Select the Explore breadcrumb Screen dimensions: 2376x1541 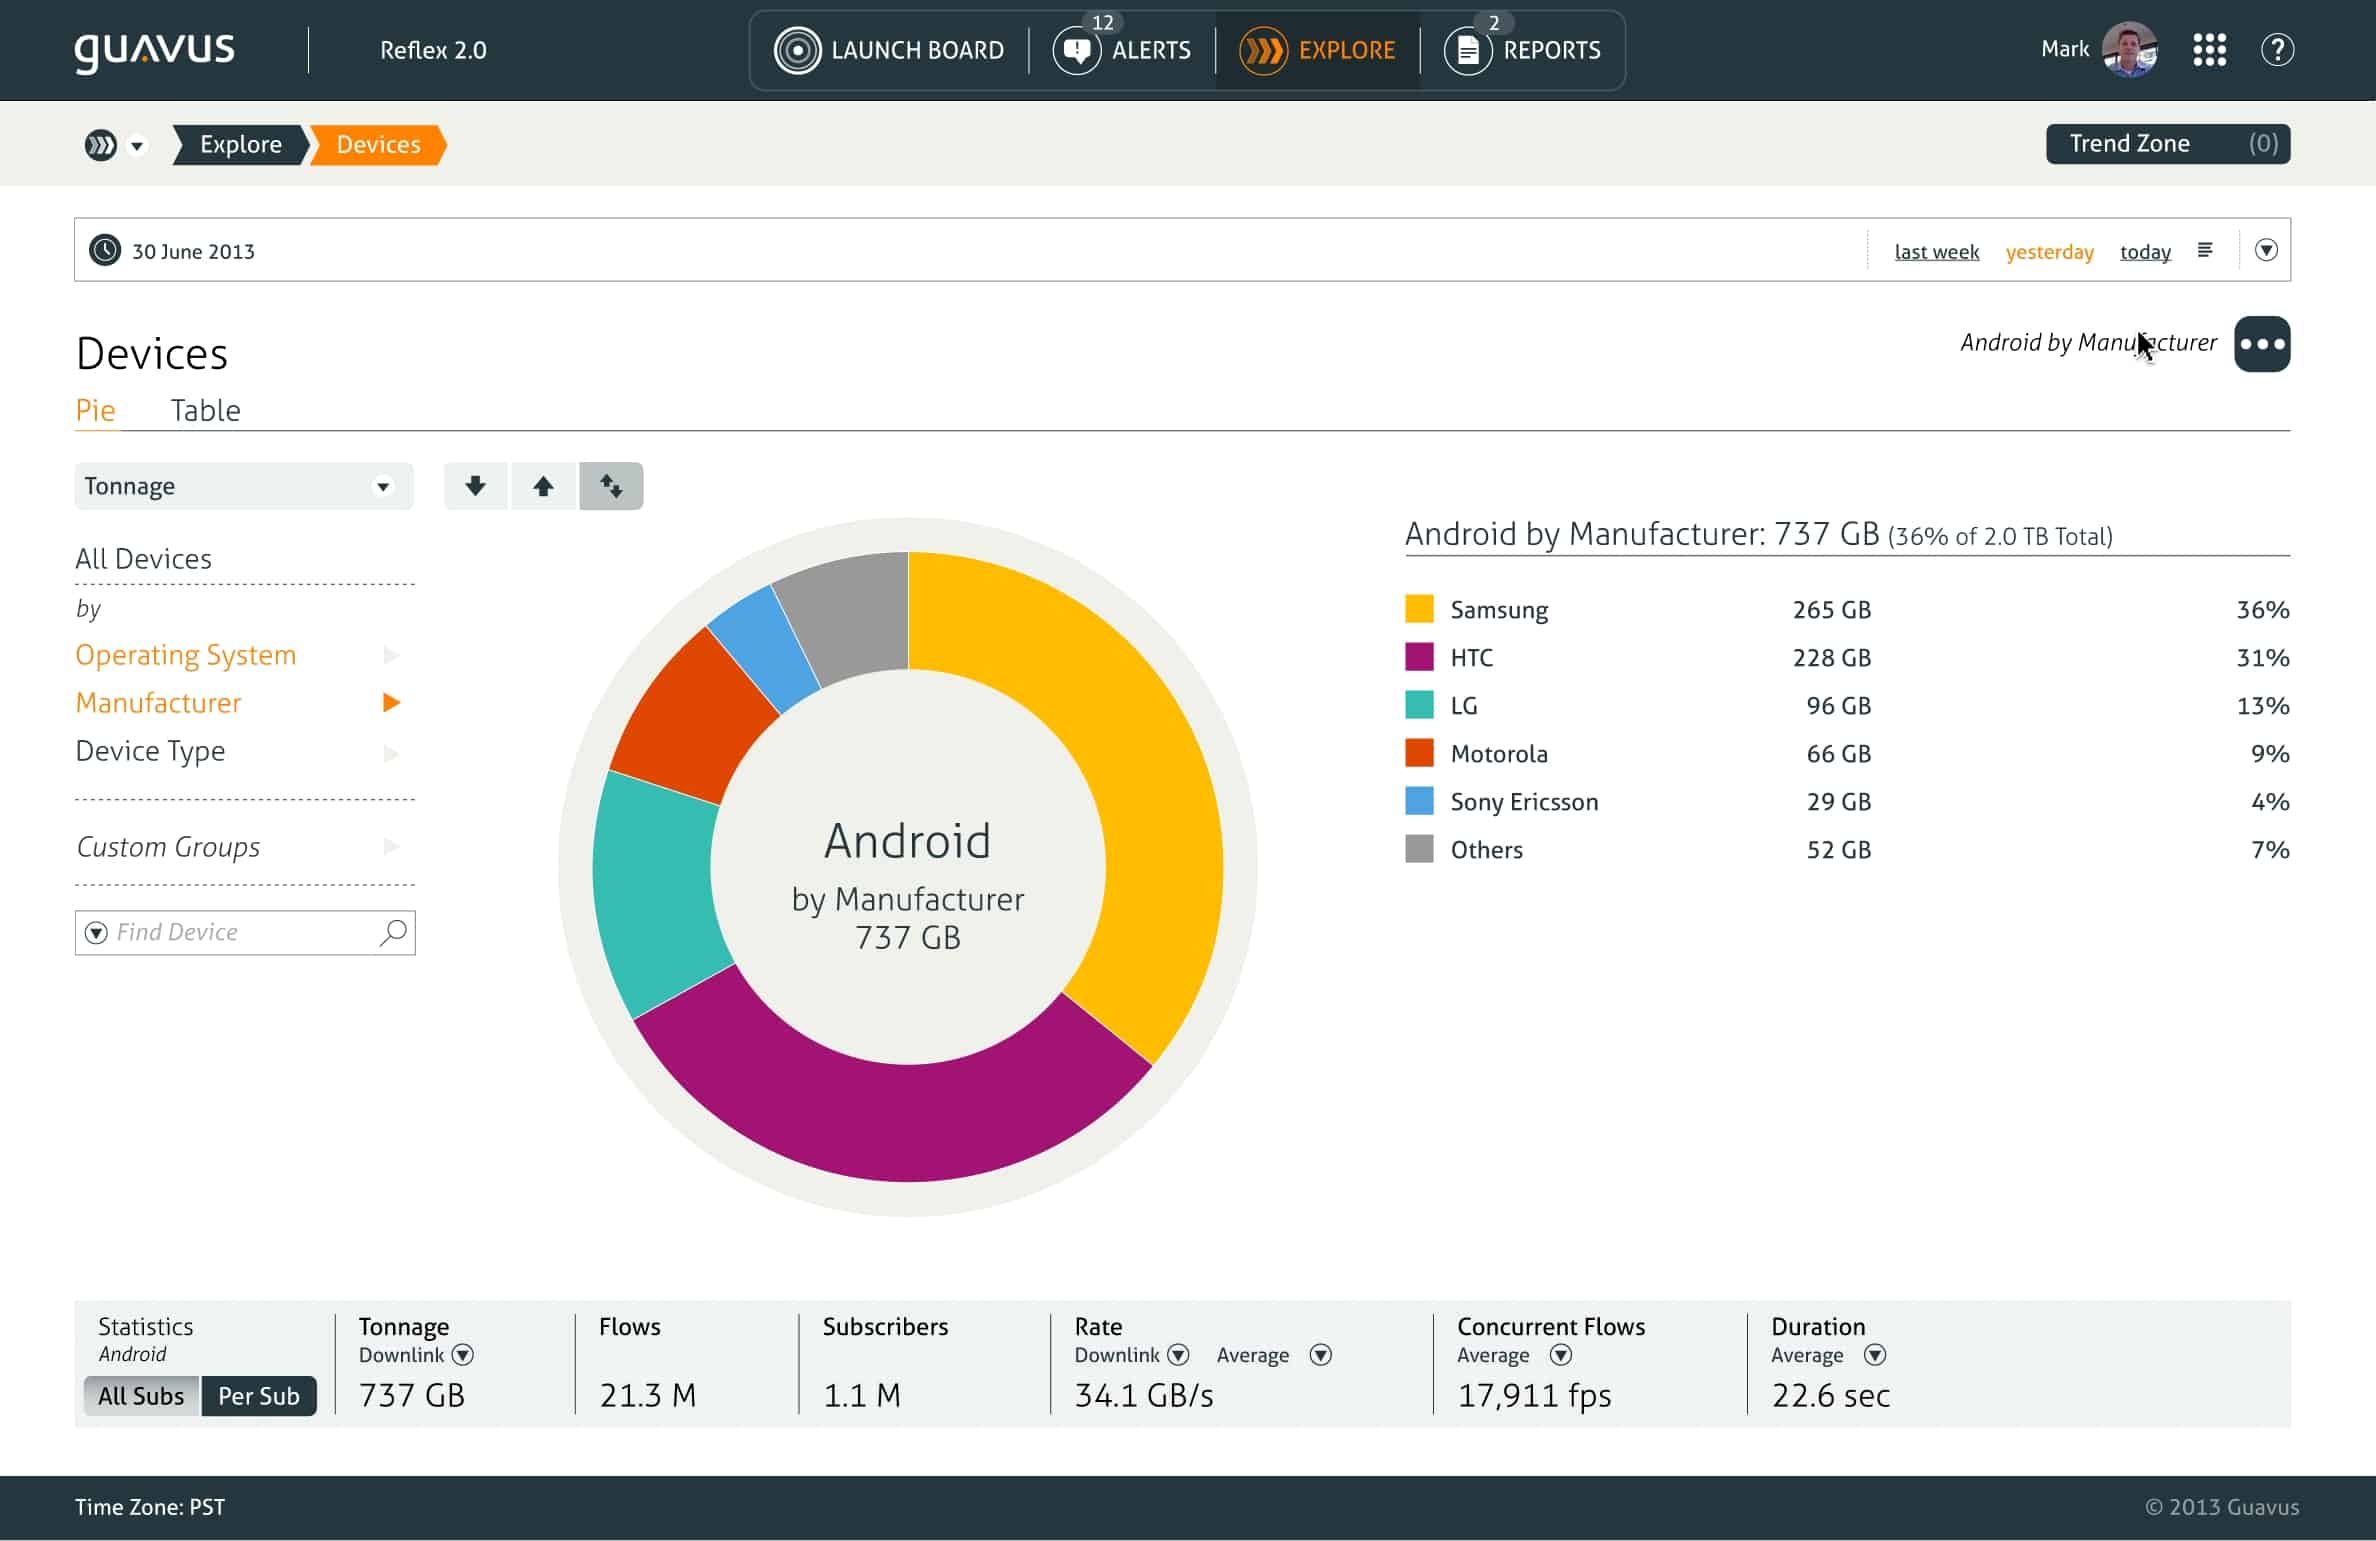[240, 144]
